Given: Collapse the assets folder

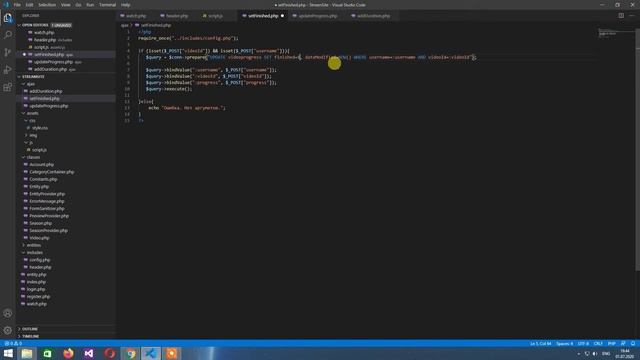Looking at the screenshot, I should [x=32, y=113].
